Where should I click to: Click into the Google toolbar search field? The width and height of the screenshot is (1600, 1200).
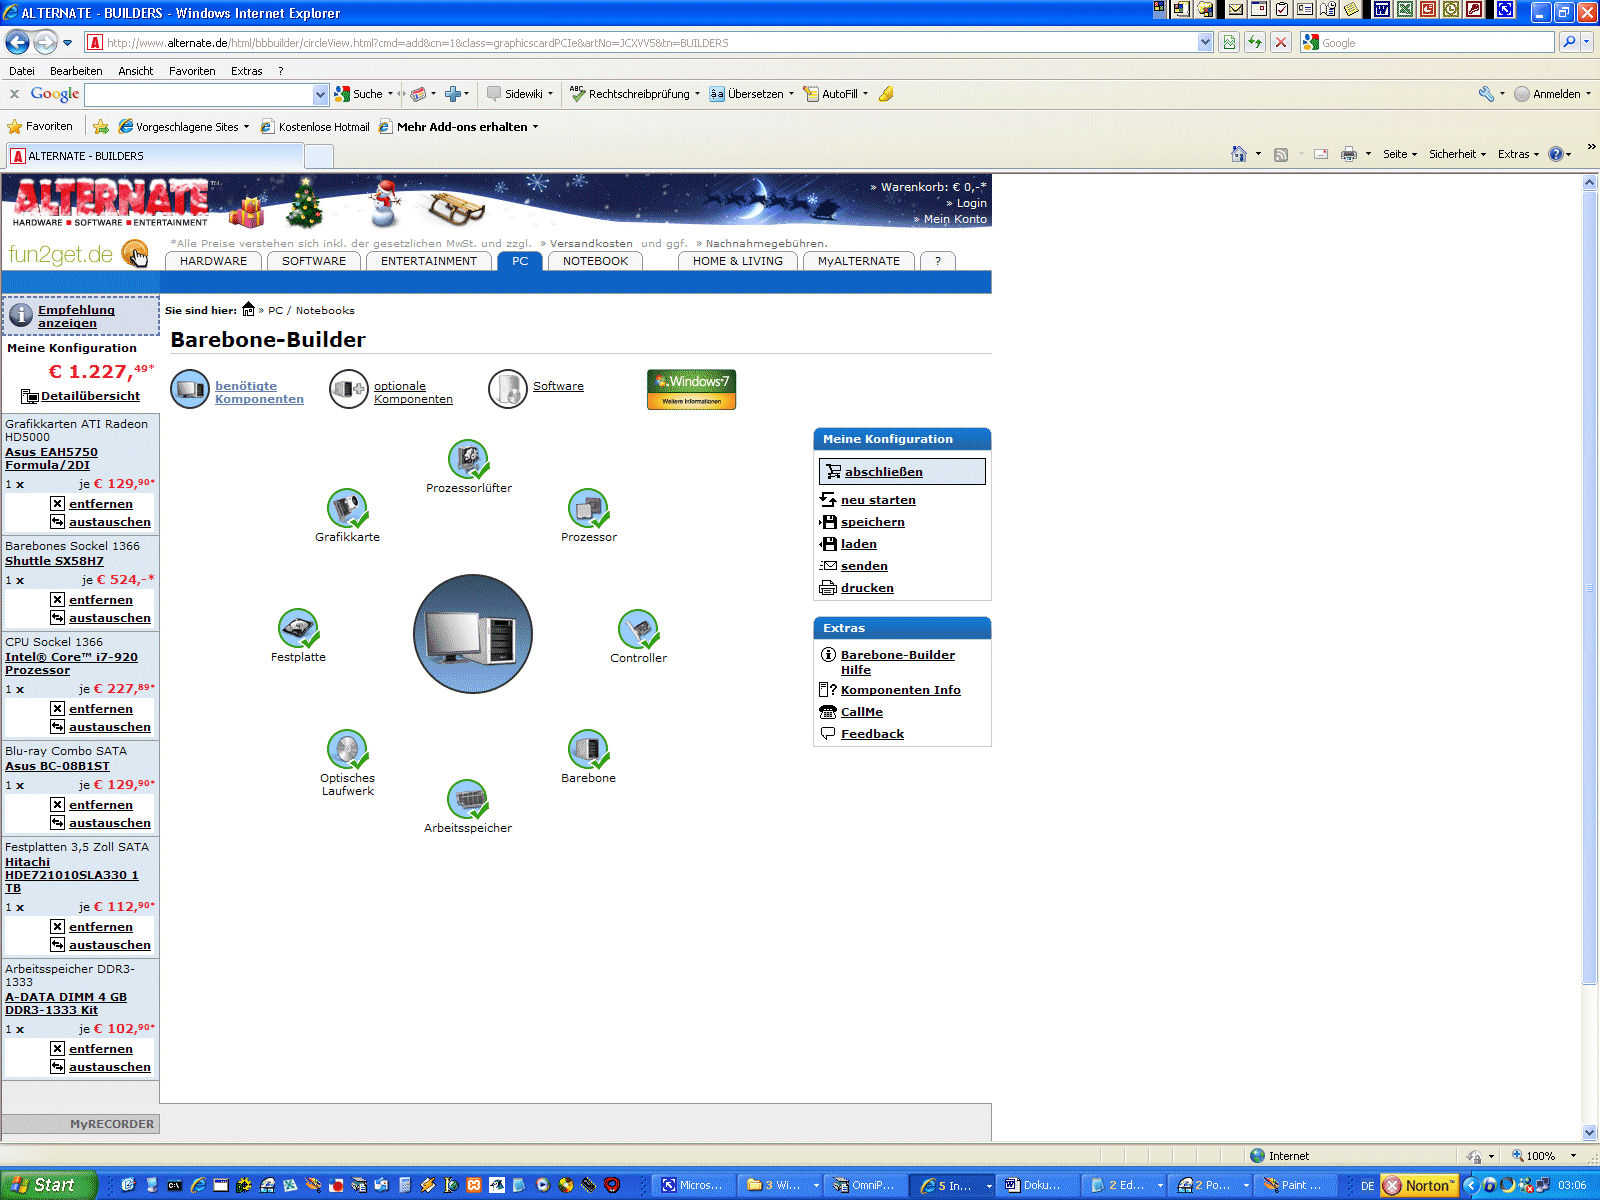pyautogui.click(x=199, y=94)
